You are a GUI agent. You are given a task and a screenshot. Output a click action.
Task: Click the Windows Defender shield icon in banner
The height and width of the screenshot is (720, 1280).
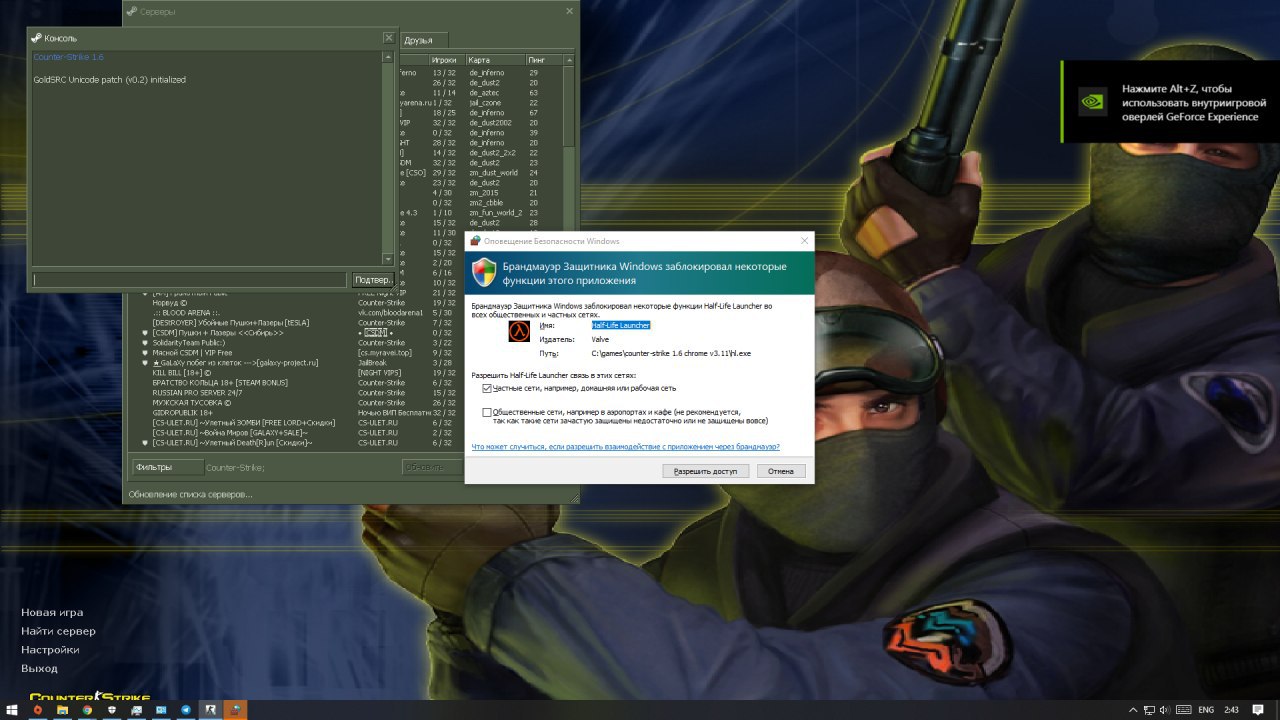[485, 273]
